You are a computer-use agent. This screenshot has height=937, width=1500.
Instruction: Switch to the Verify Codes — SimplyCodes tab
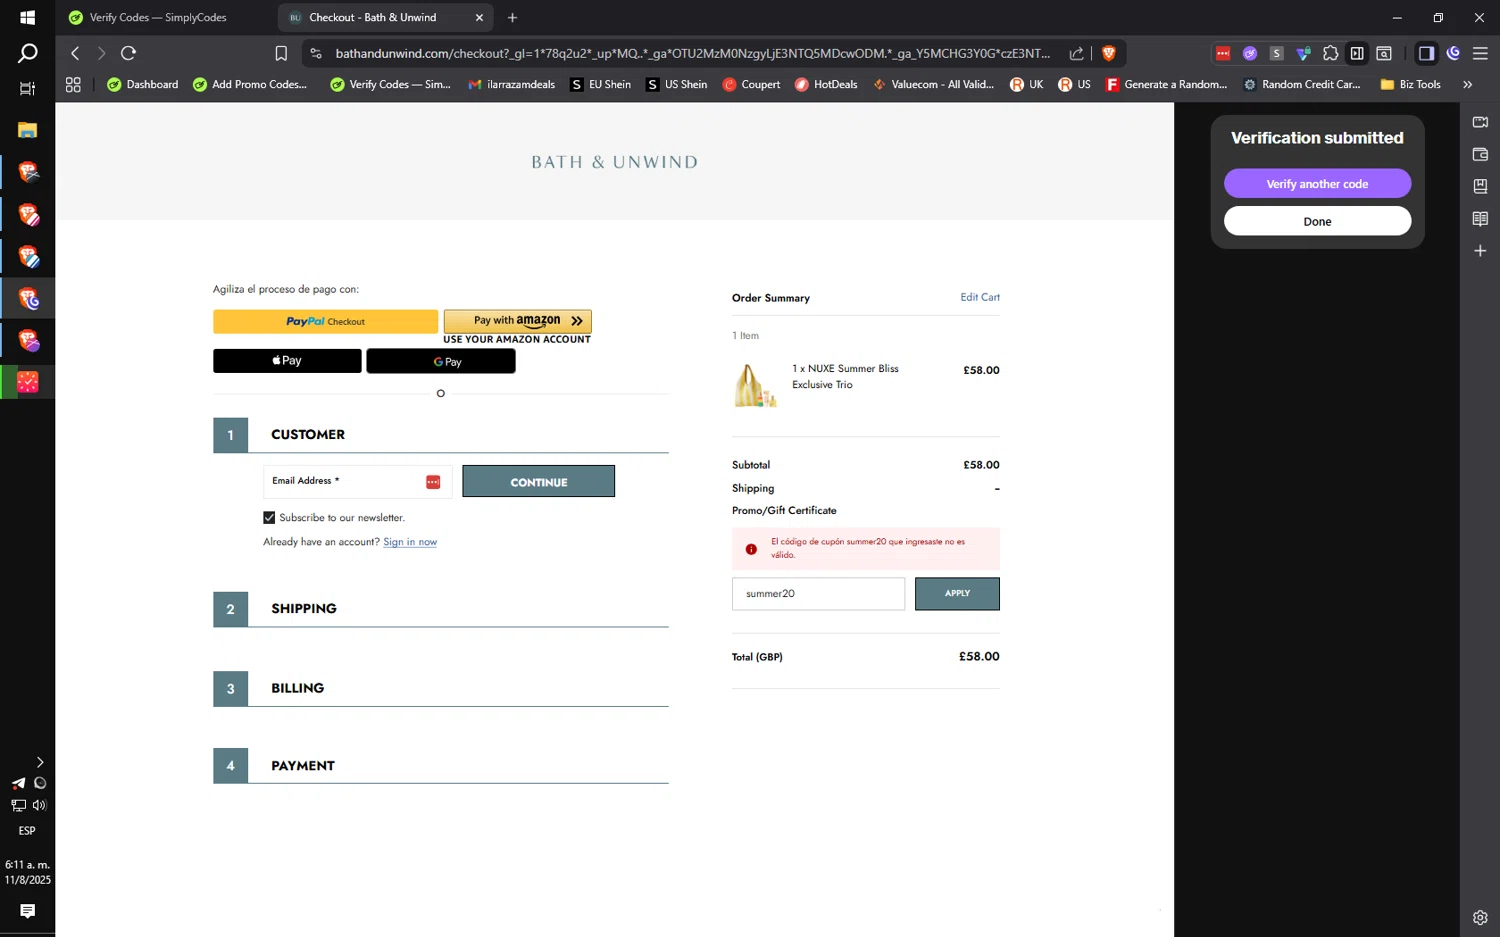pos(158,17)
